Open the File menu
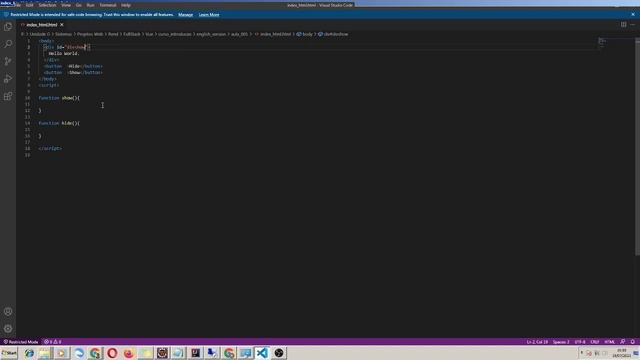640x360 pixels. [x=18, y=5]
